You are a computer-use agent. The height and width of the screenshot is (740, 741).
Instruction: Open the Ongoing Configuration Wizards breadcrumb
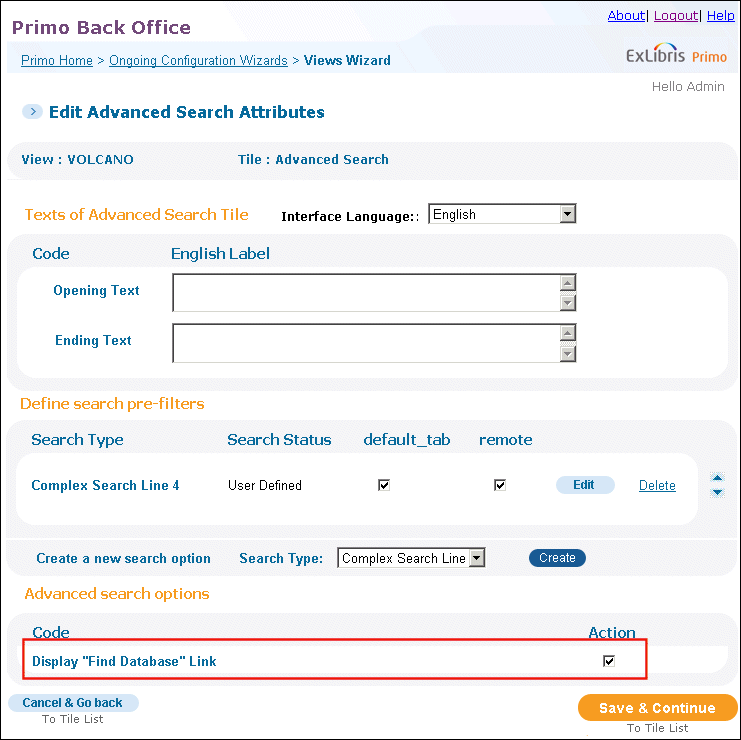[198, 60]
